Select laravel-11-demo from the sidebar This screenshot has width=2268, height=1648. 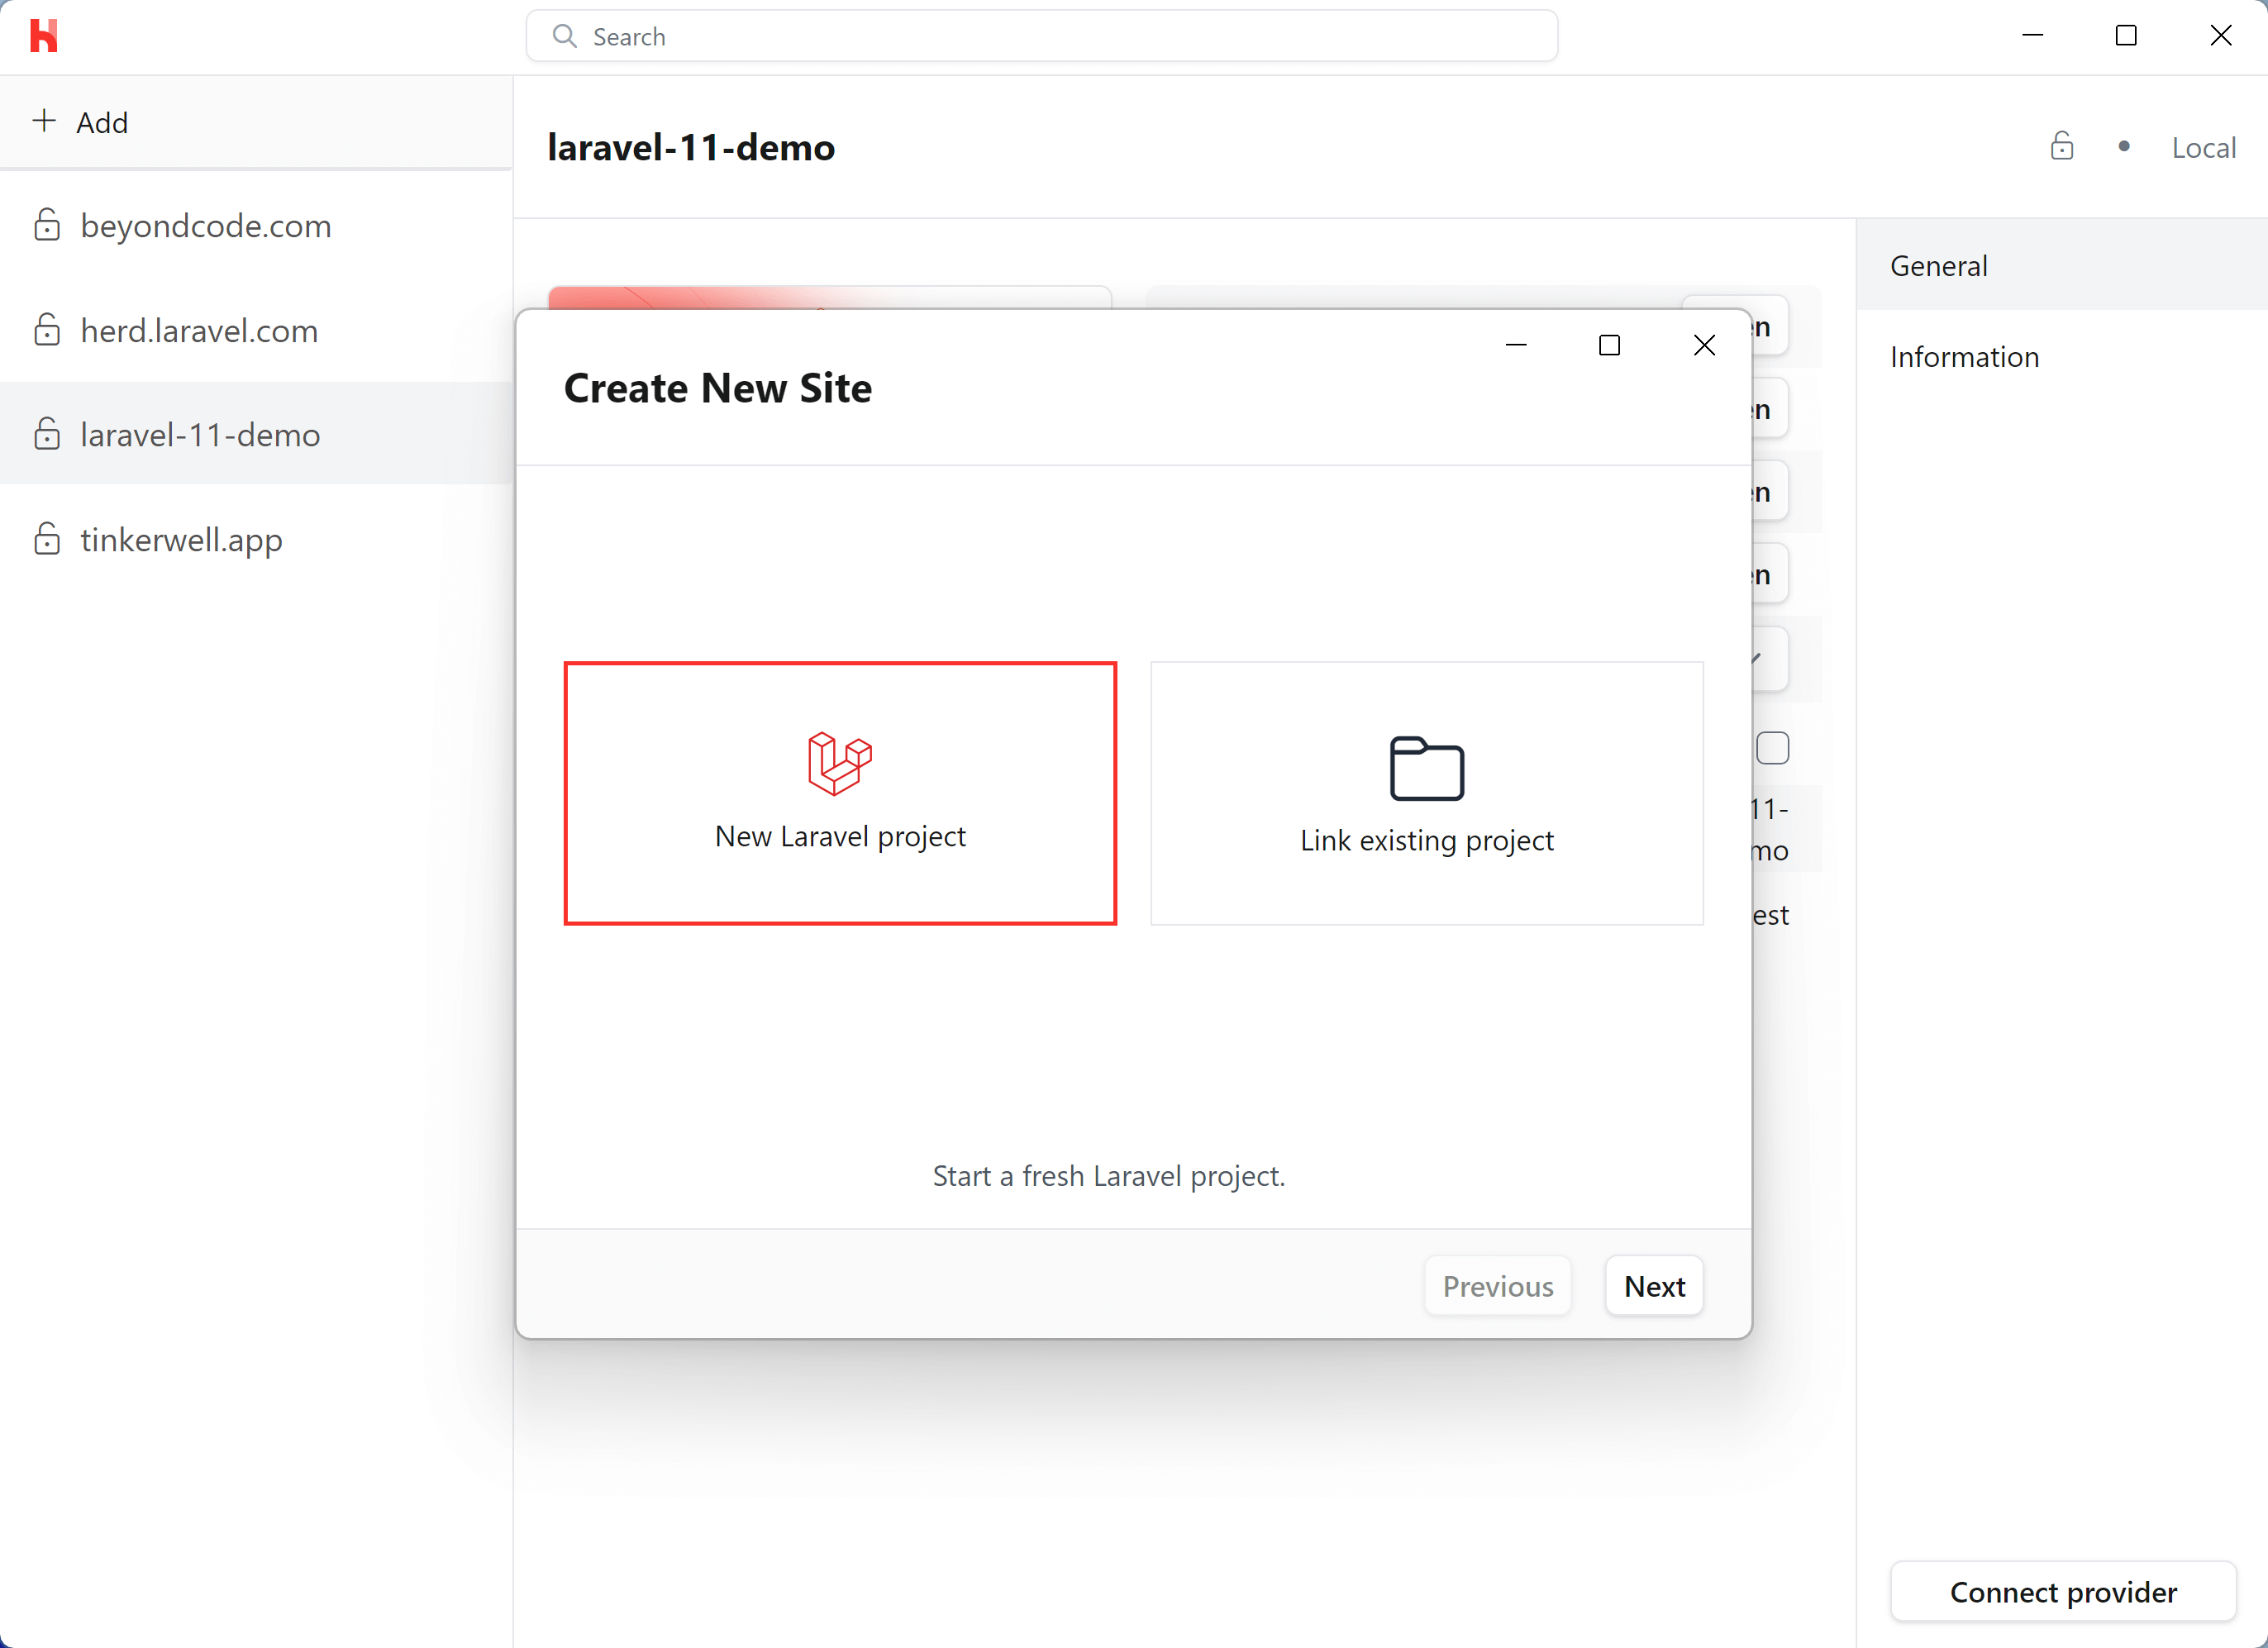point(200,434)
